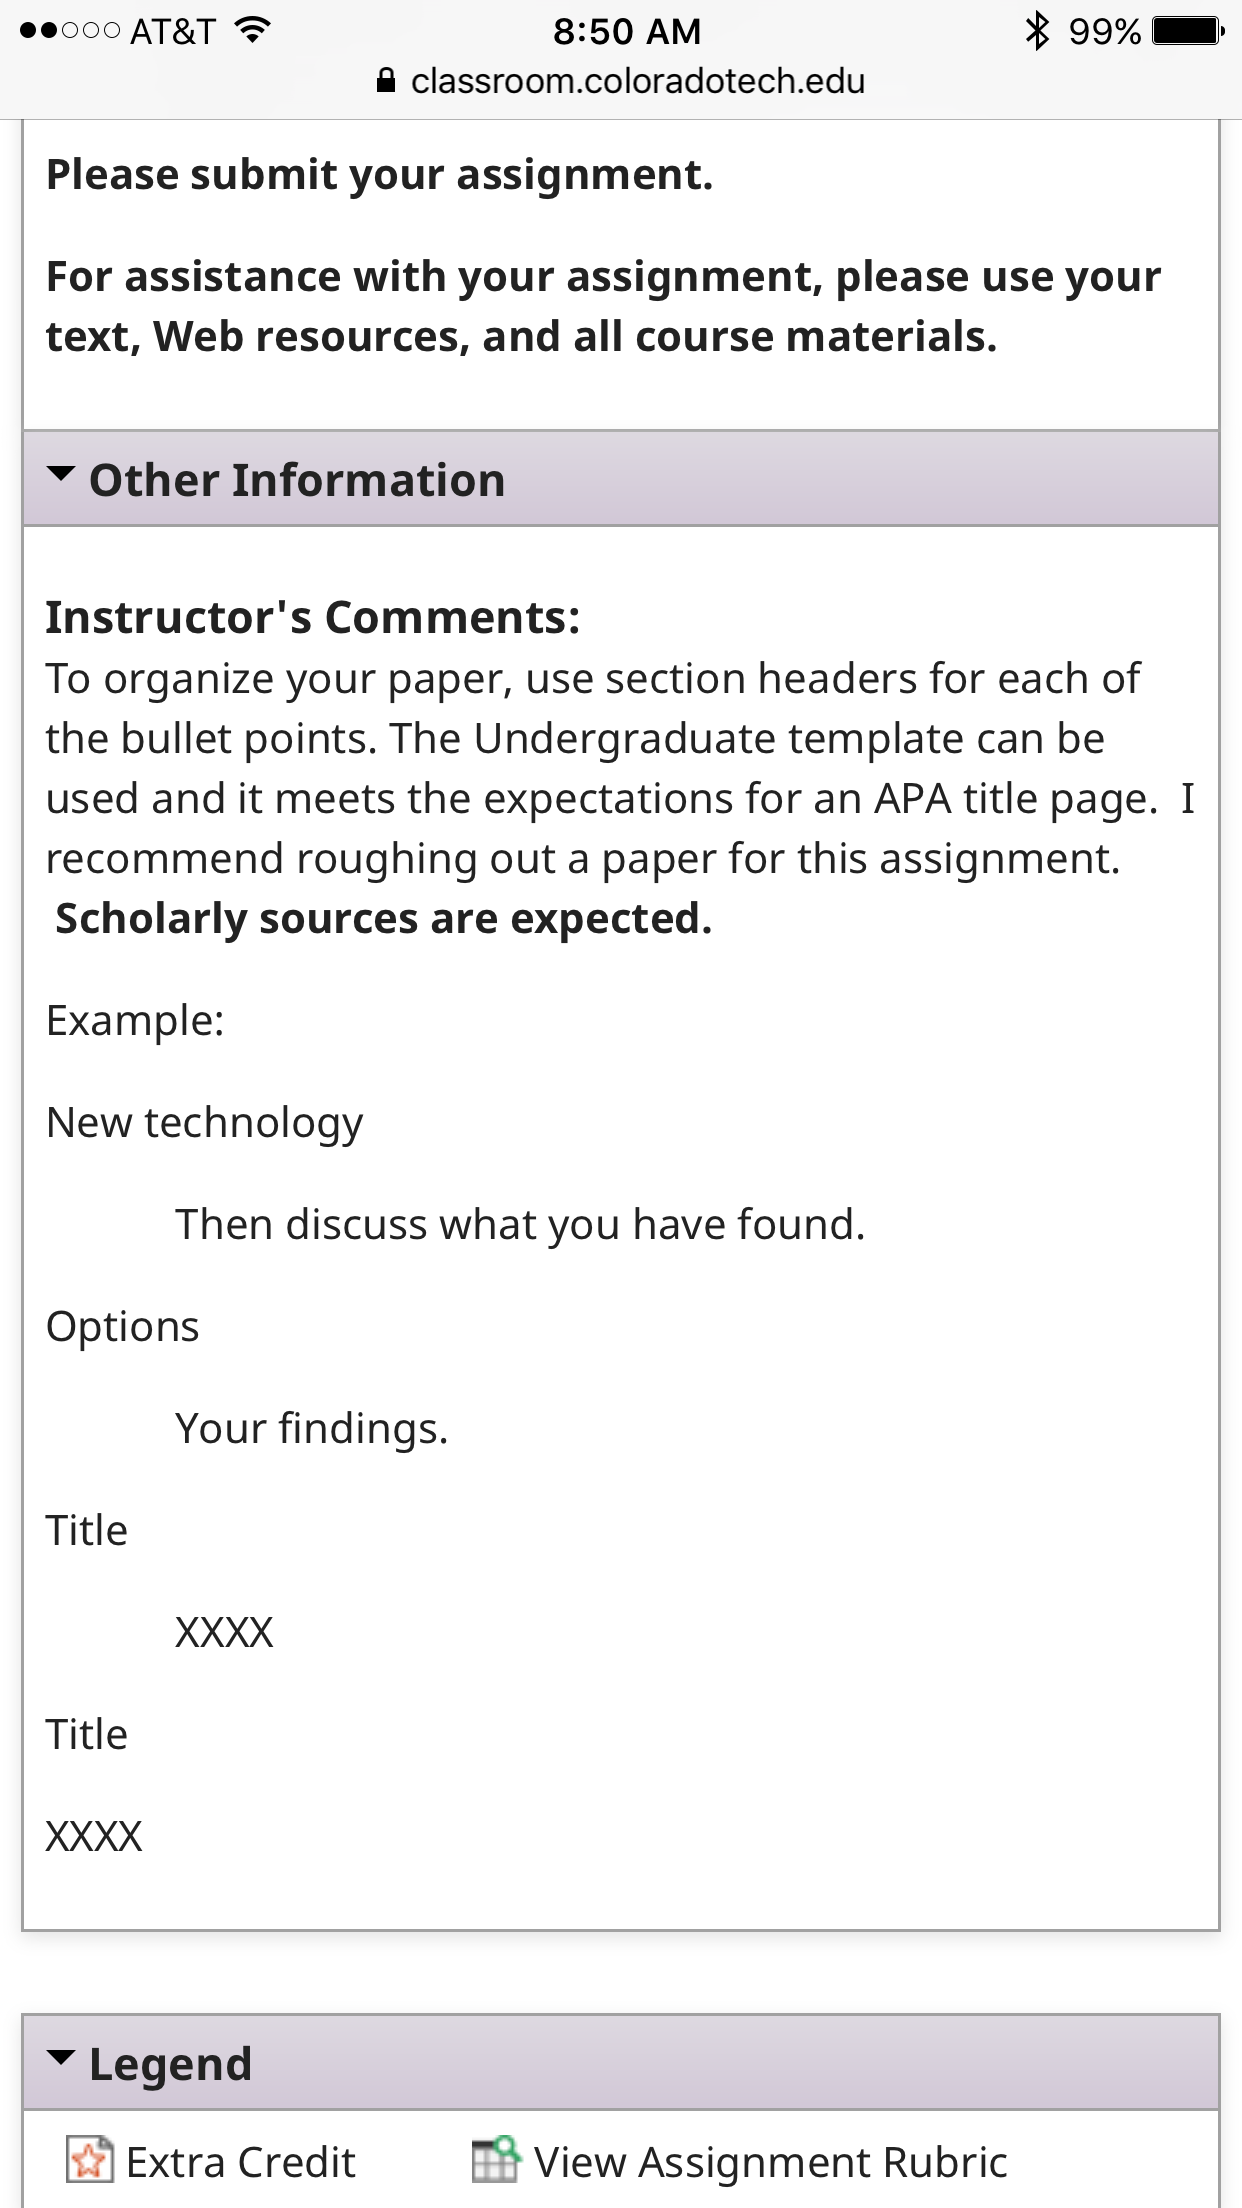This screenshot has width=1242, height=2208.
Task: Tap the 99% battery percentage text
Action: point(1105,31)
